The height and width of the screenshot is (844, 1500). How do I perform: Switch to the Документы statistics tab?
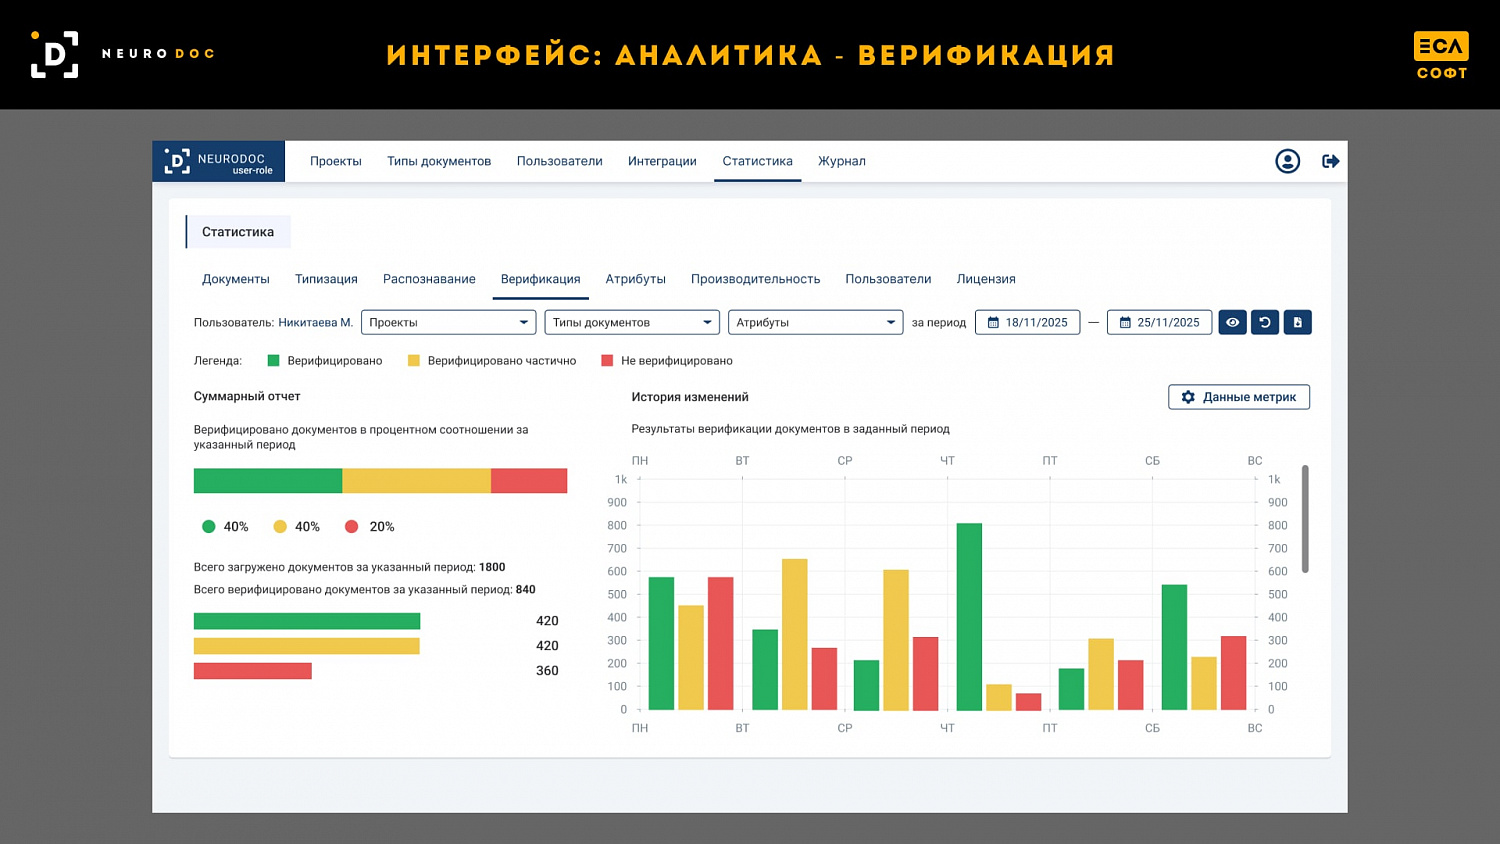[236, 279]
